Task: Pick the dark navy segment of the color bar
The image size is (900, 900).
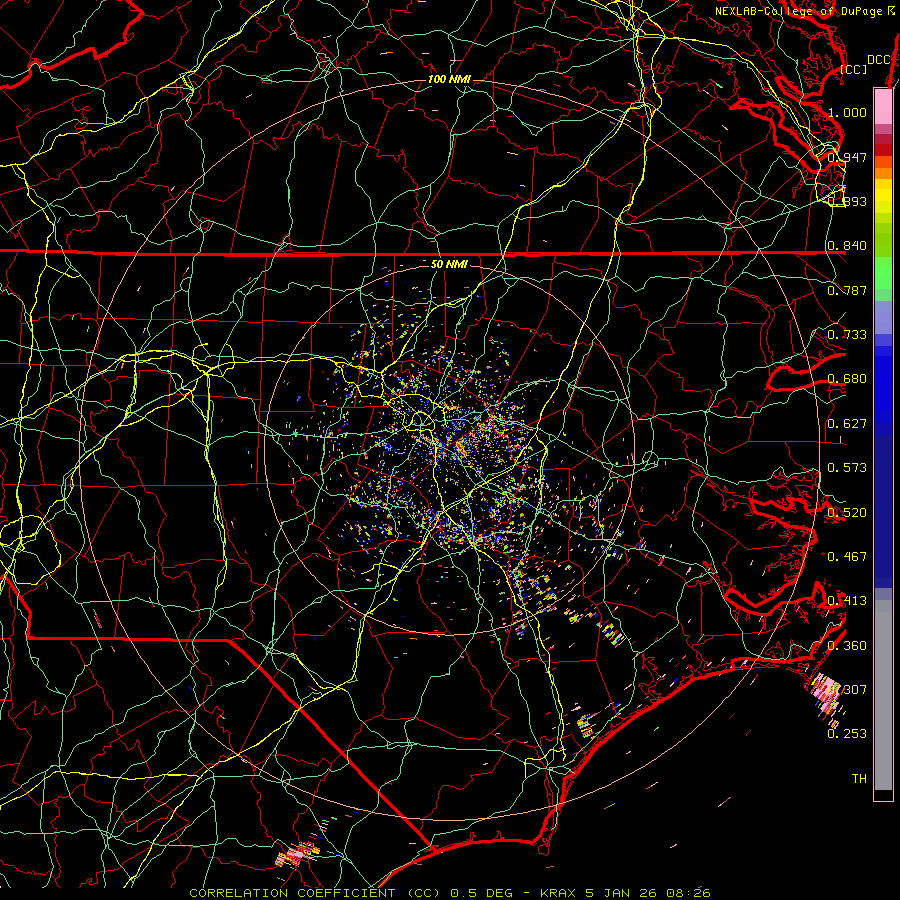Action: (883, 511)
